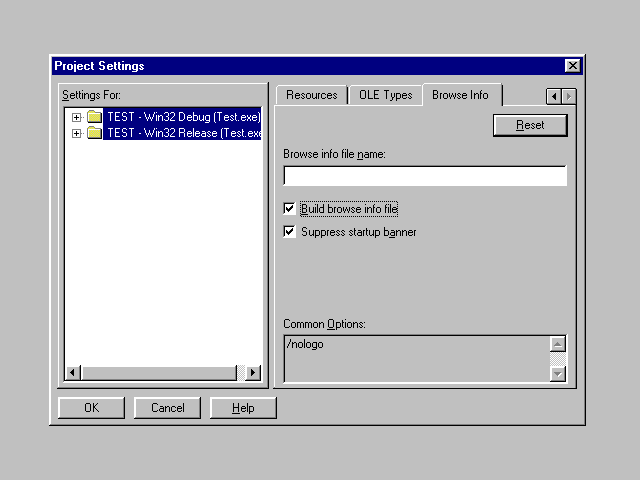Select the Browse Info tab
The width and height of the screenshot is (640, 480).
pos(460,95)
